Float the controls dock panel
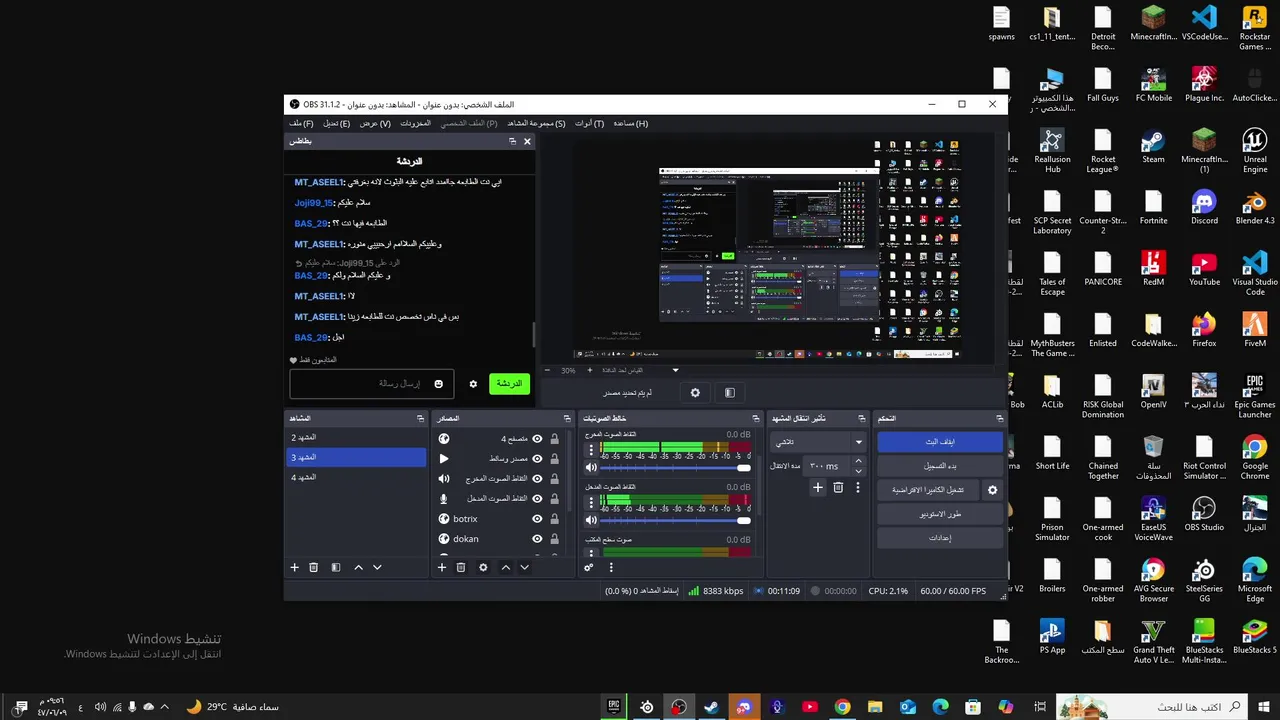 point(999,418)
